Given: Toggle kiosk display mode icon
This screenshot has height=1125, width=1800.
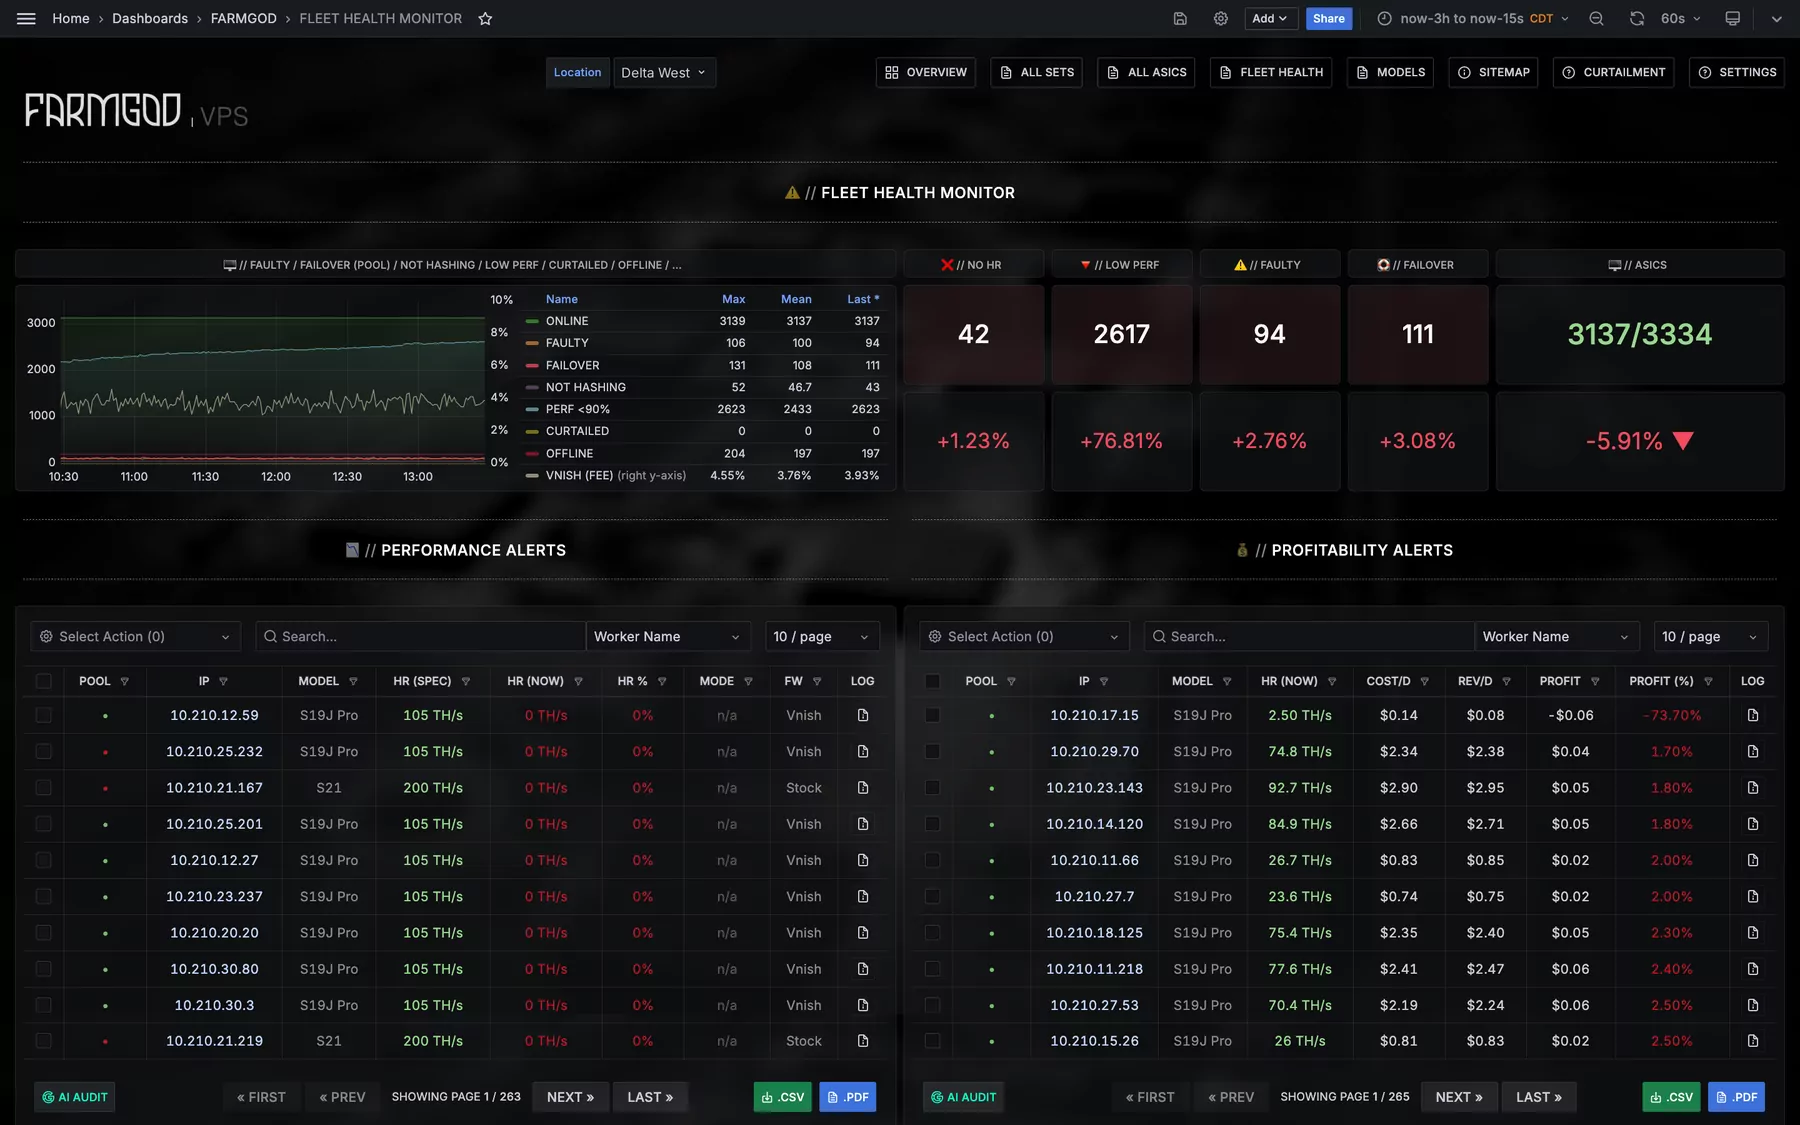Looking at the screenshot, I should [1733, 18].
